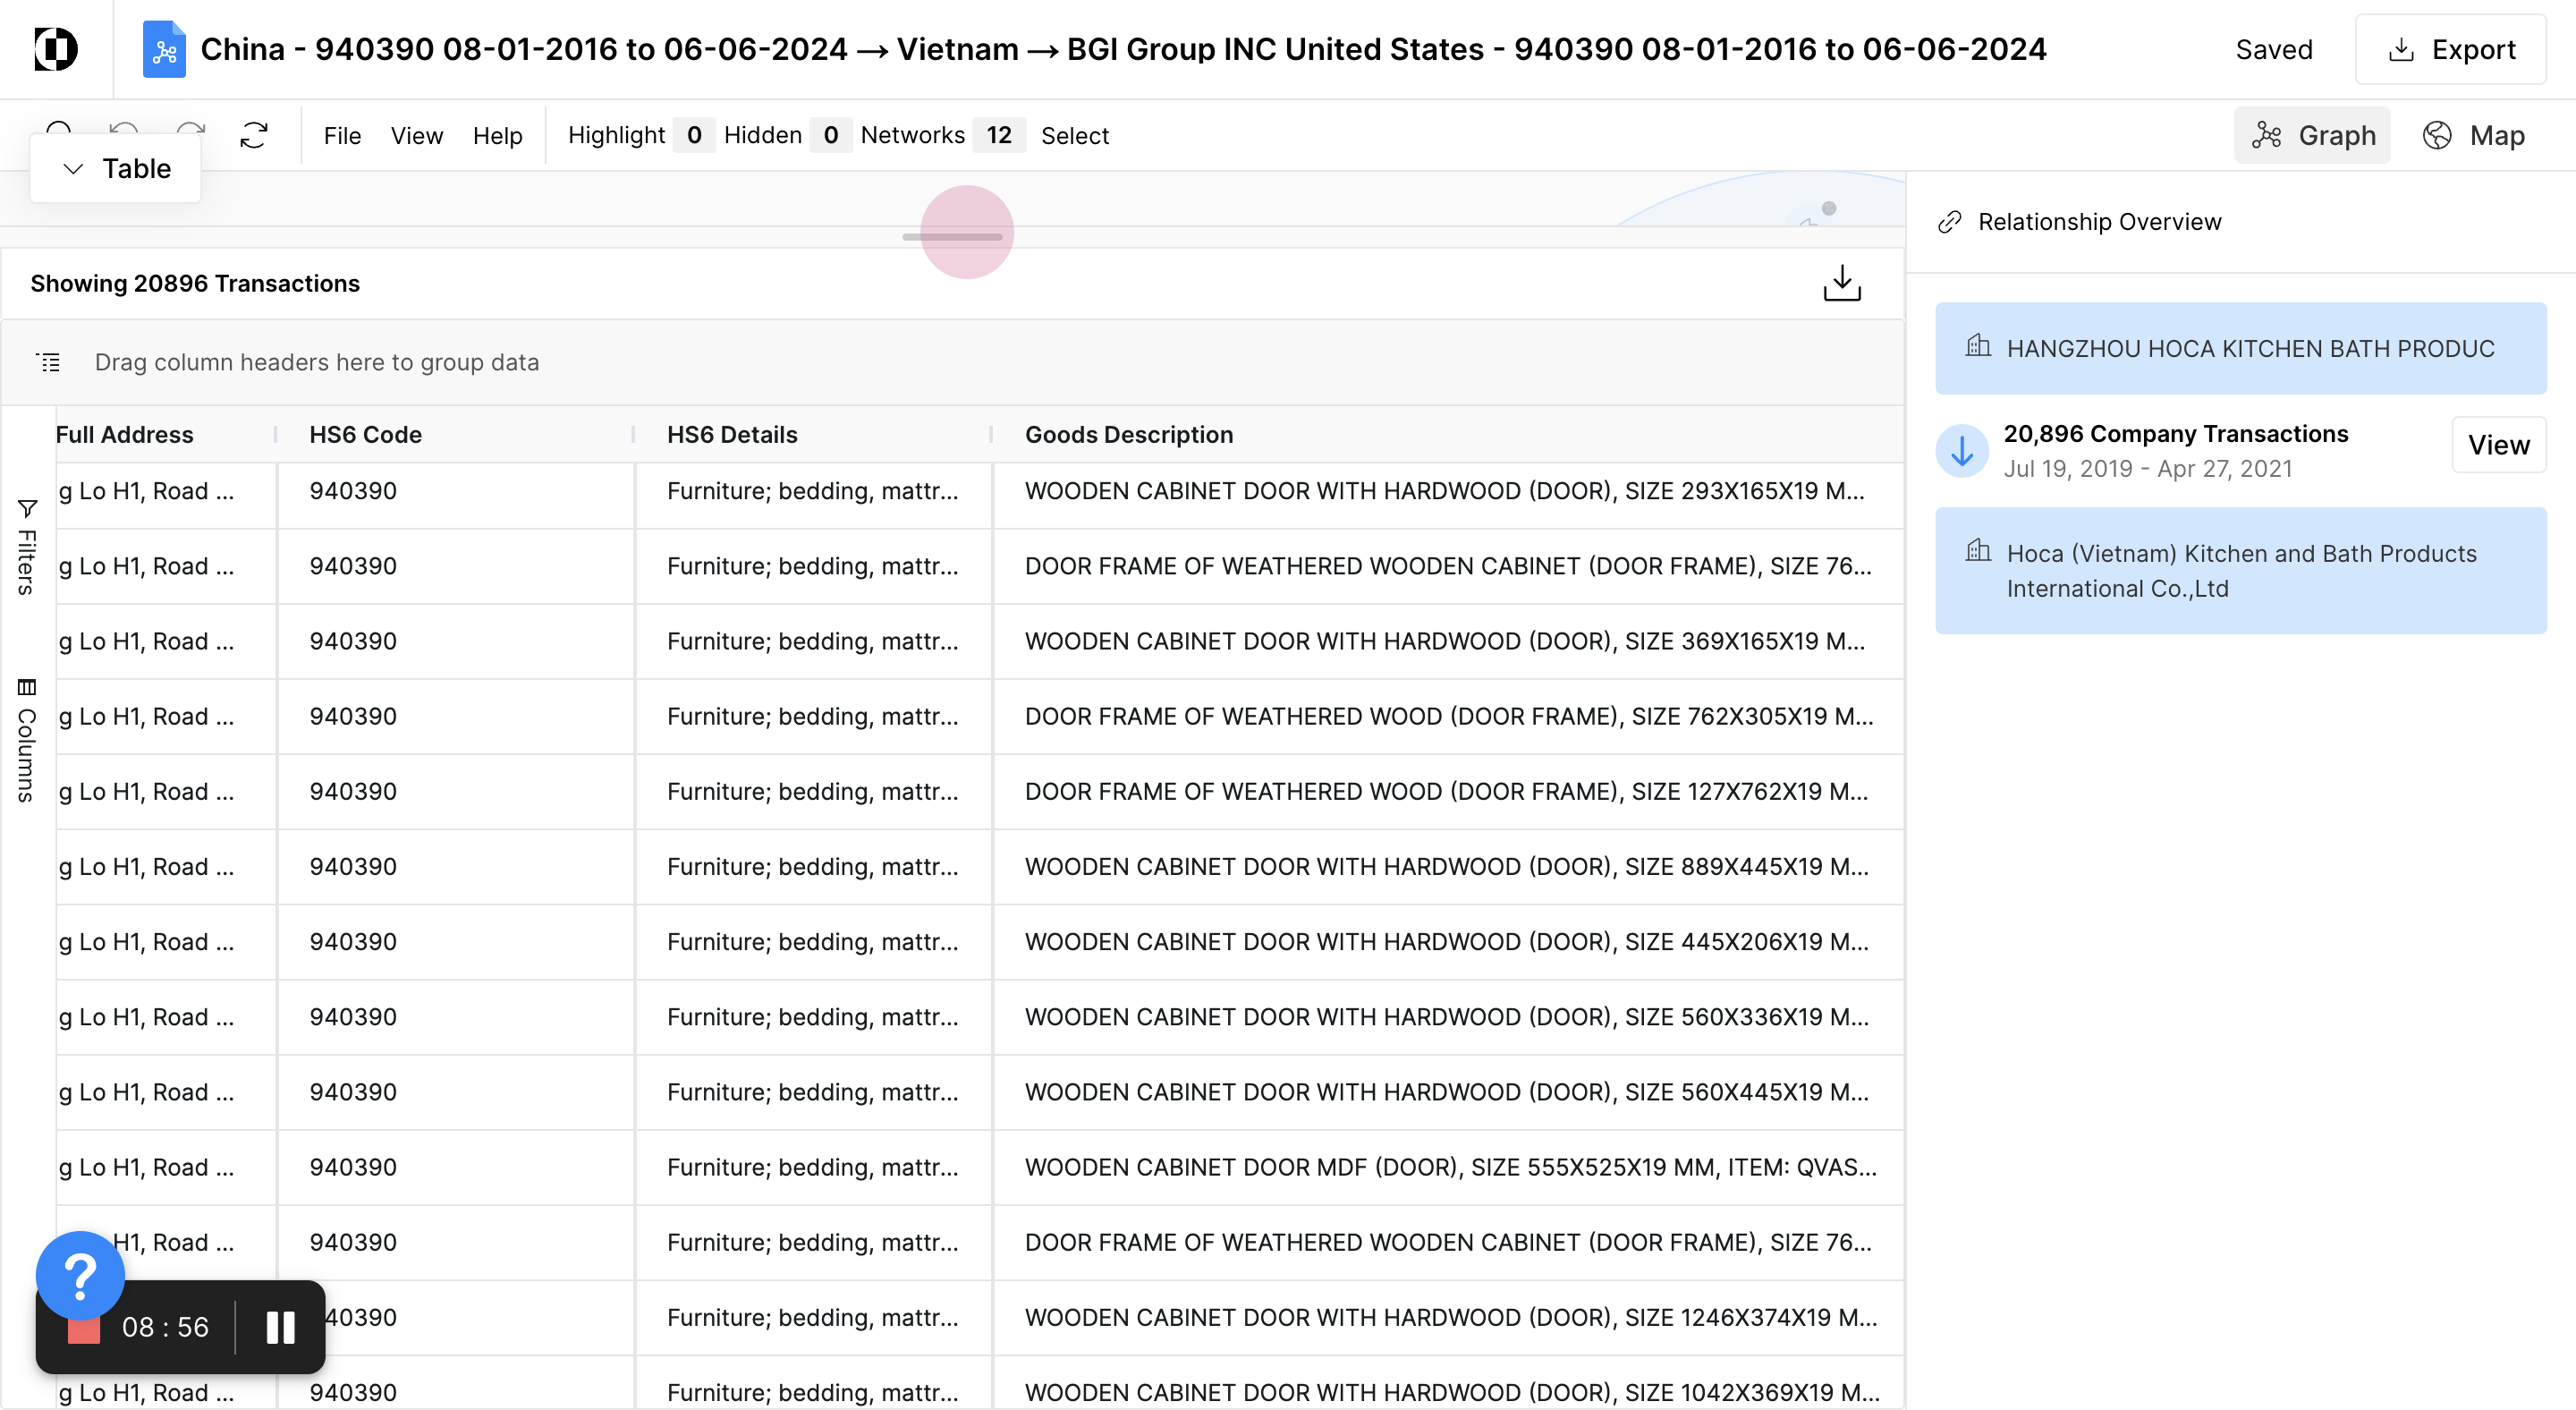Click View next to Company Transactions
The image size is (2576, 1410).
pos(2498,445)
